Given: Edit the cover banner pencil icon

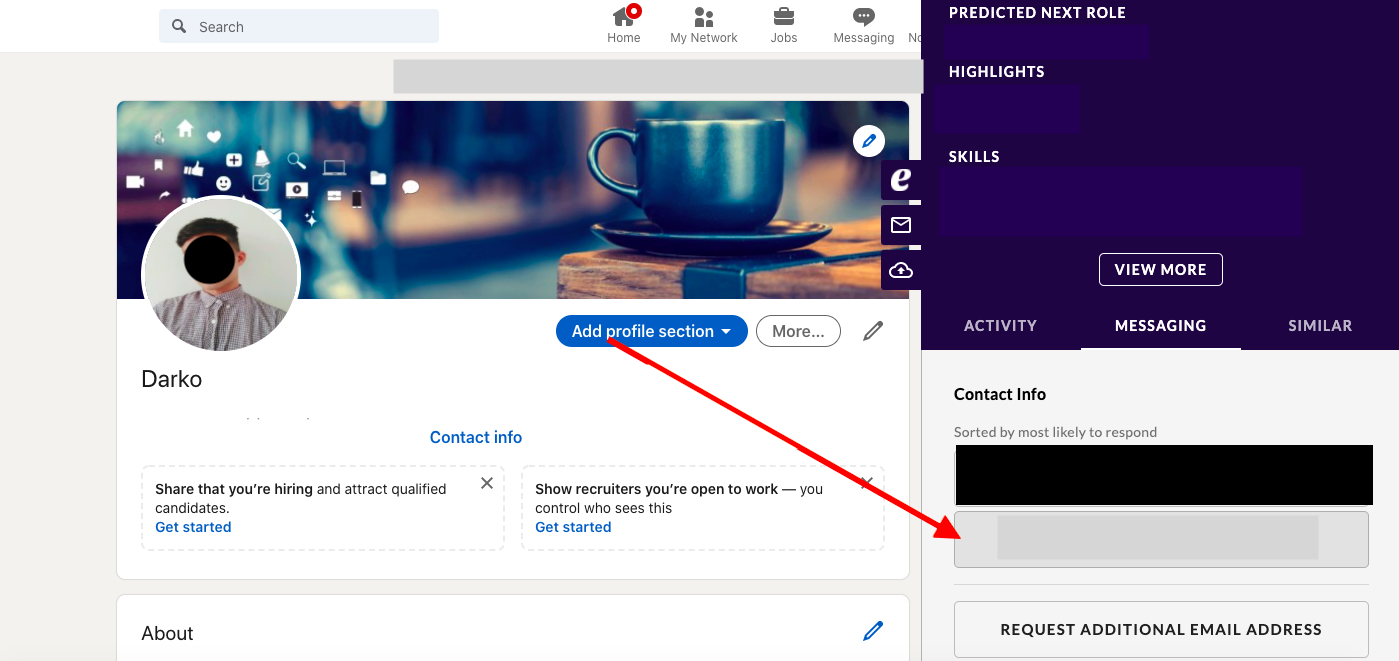Looking at the screenshot, I should coord(869,141).
